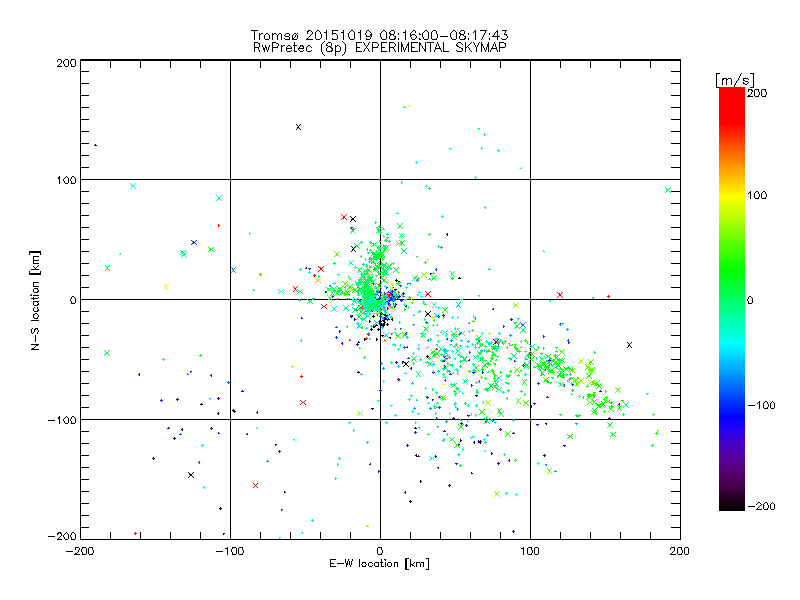Click the green X marker at far right edge near 190 km east

coord(668,190)
